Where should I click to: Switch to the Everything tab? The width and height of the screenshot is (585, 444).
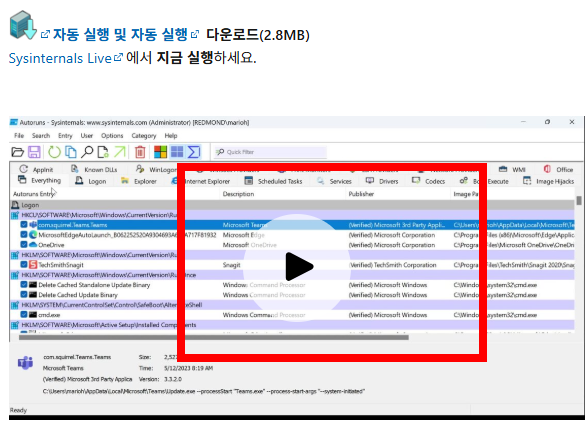tap(40, 180)
